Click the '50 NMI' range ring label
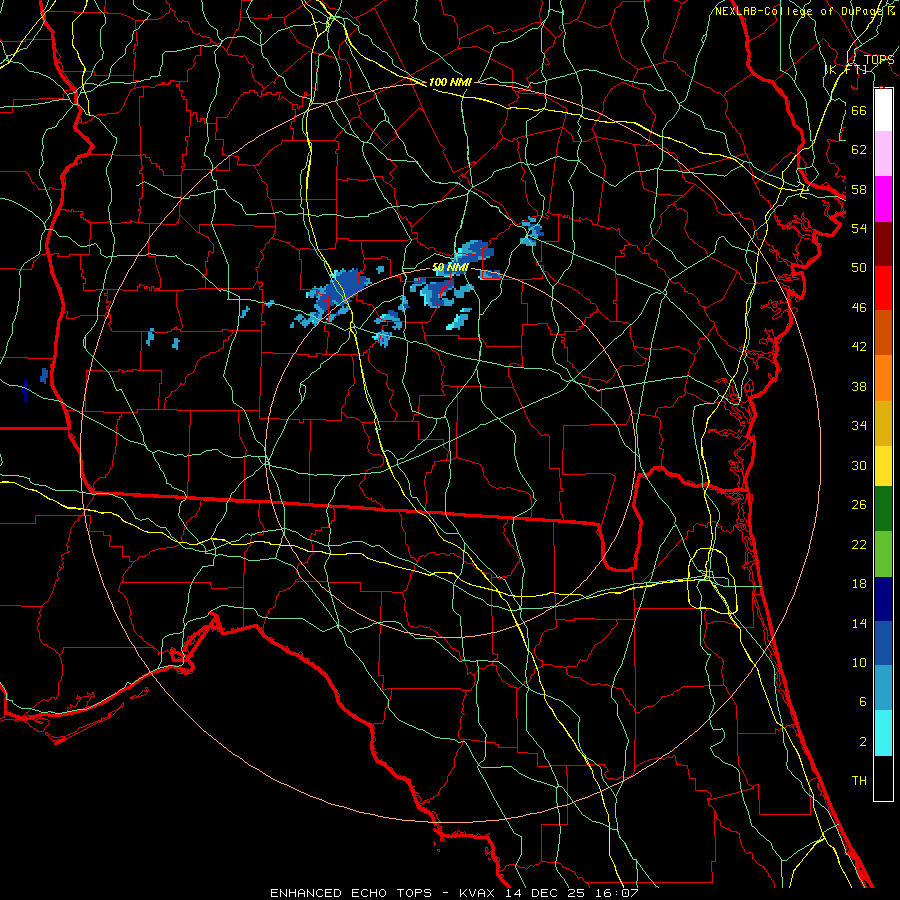Viewport: 900px width, 900px height. tap(450, 267)
